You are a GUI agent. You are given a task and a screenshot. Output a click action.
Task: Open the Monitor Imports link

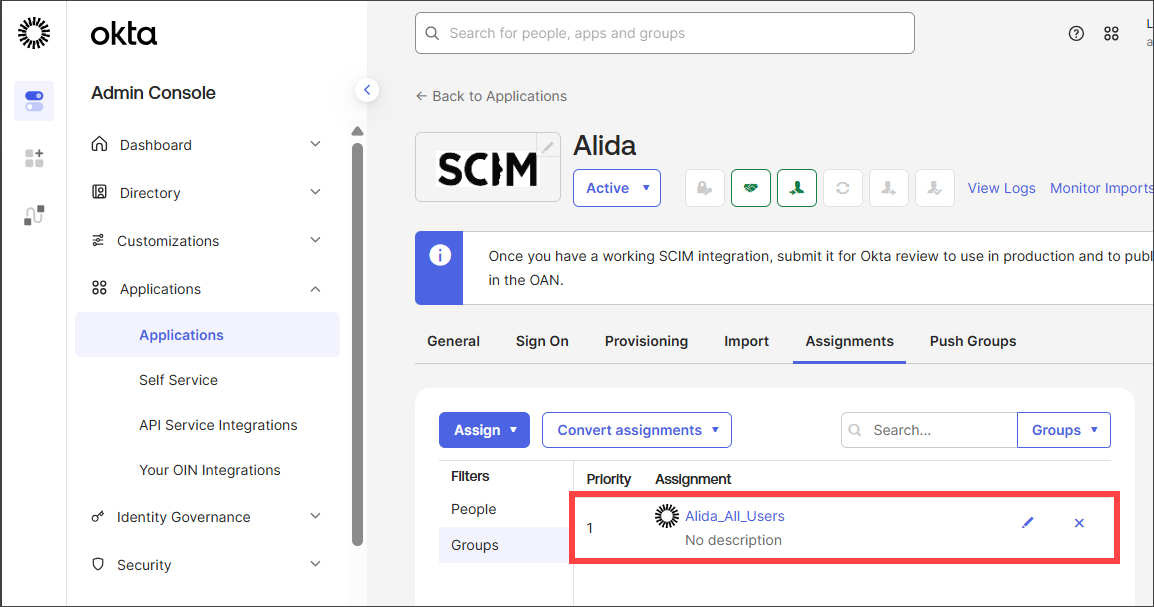click(1102, 188)
